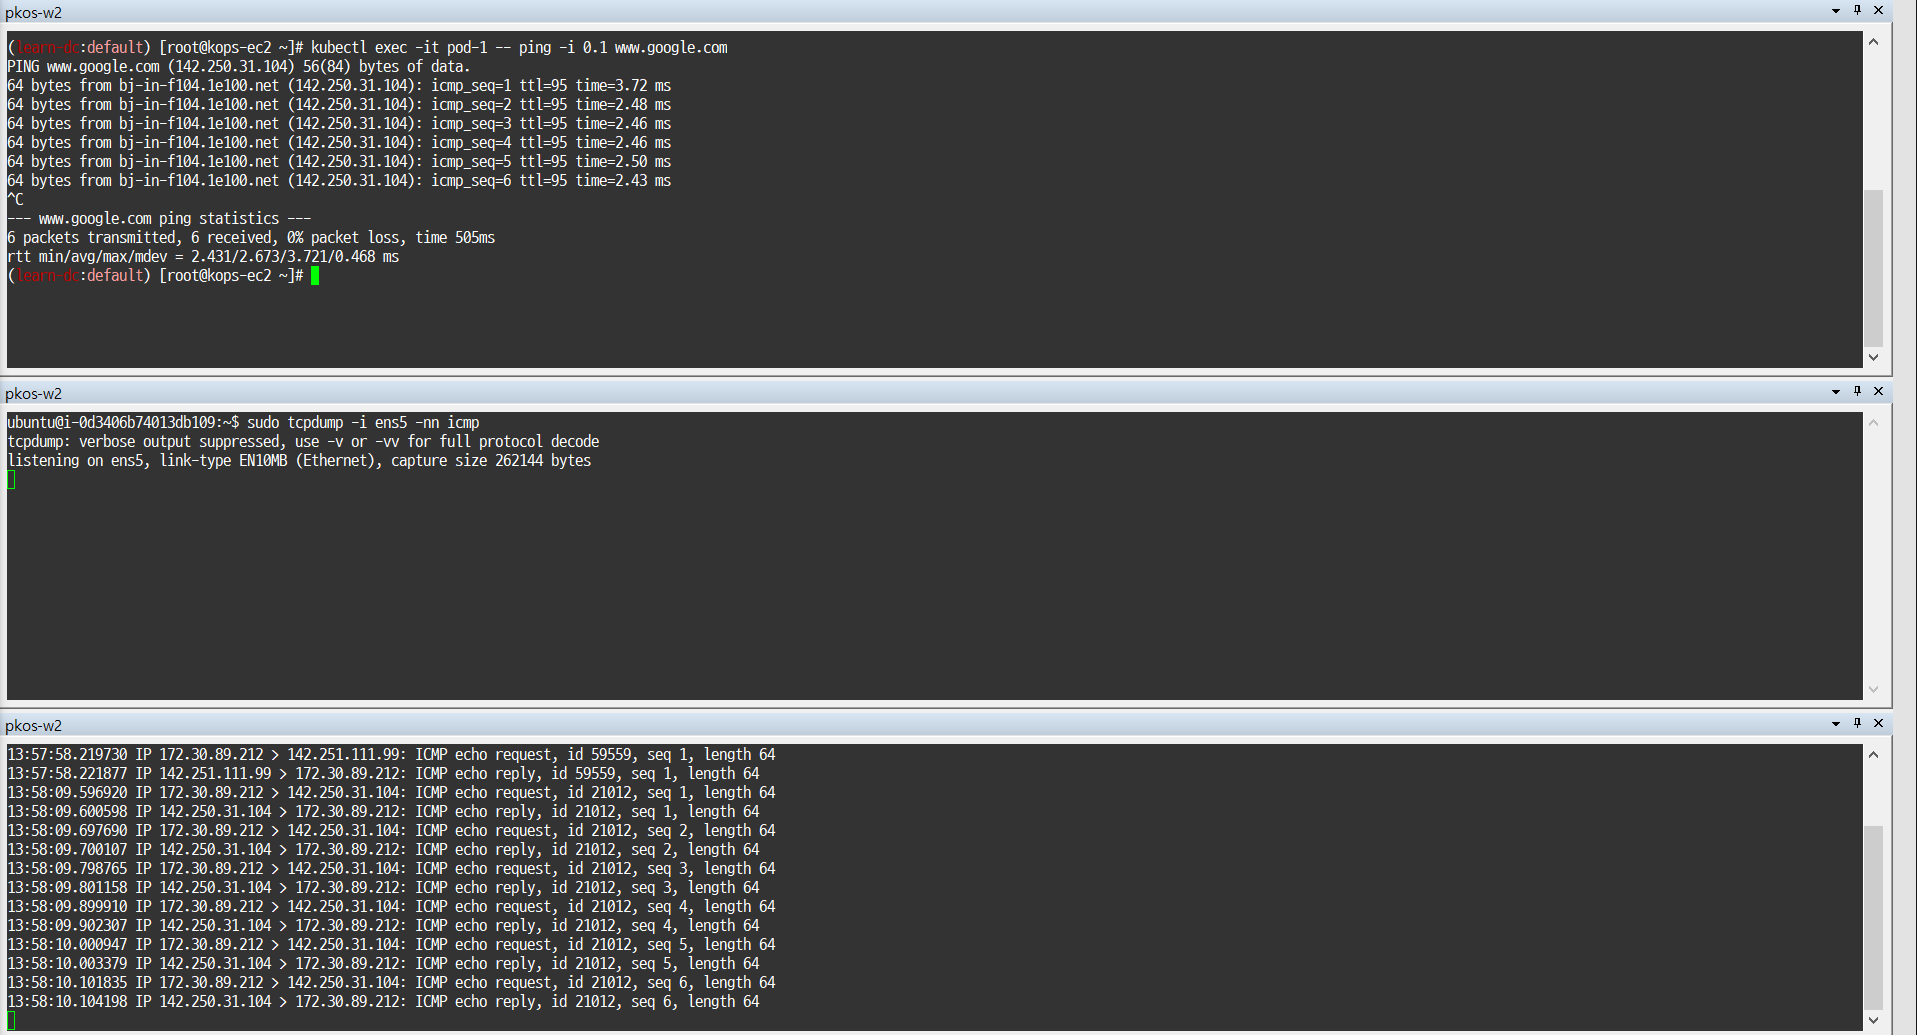This screenshot has width=1917, height=1035.
Task: Toggle the pin icon on the bottom pkos-w2 pane
Action: click(1857, 724)
